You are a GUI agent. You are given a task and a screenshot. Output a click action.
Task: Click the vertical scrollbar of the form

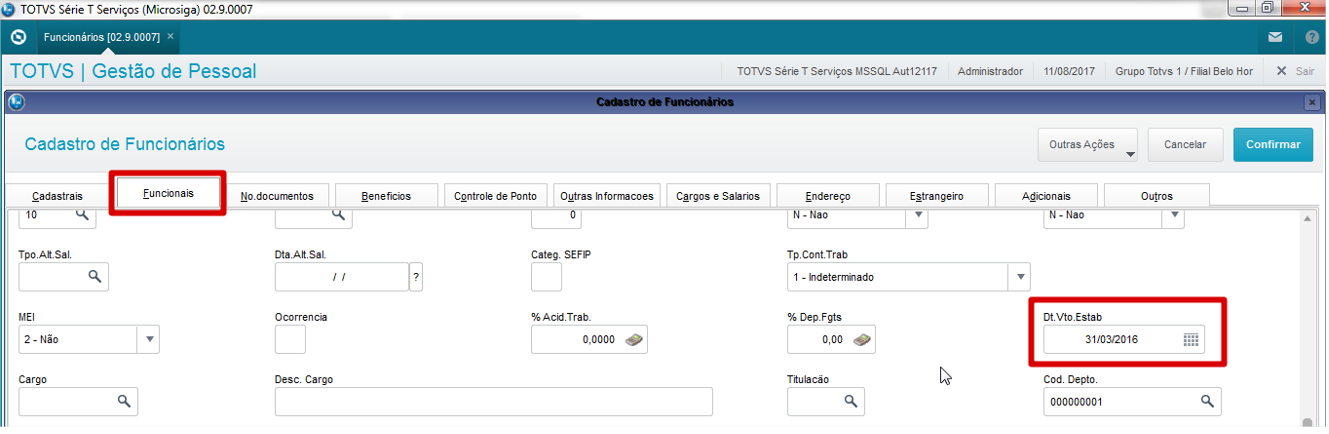coord(1307,318)
